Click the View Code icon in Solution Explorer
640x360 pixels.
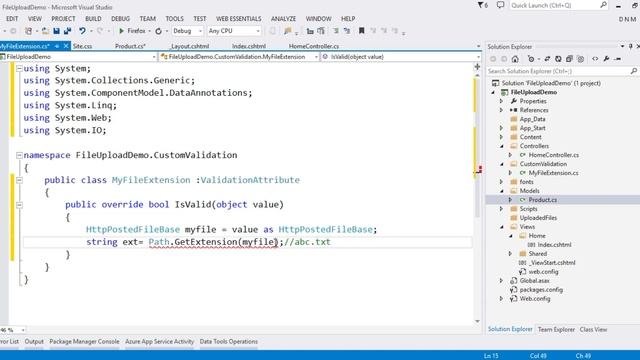(595, 59)
